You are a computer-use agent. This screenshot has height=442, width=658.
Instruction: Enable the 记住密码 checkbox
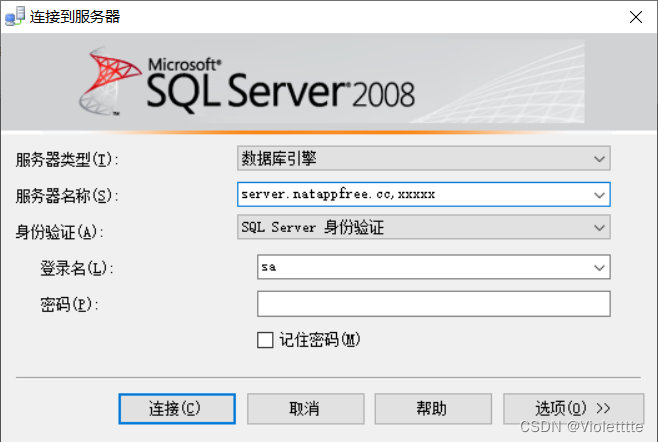tap(265, 340)
